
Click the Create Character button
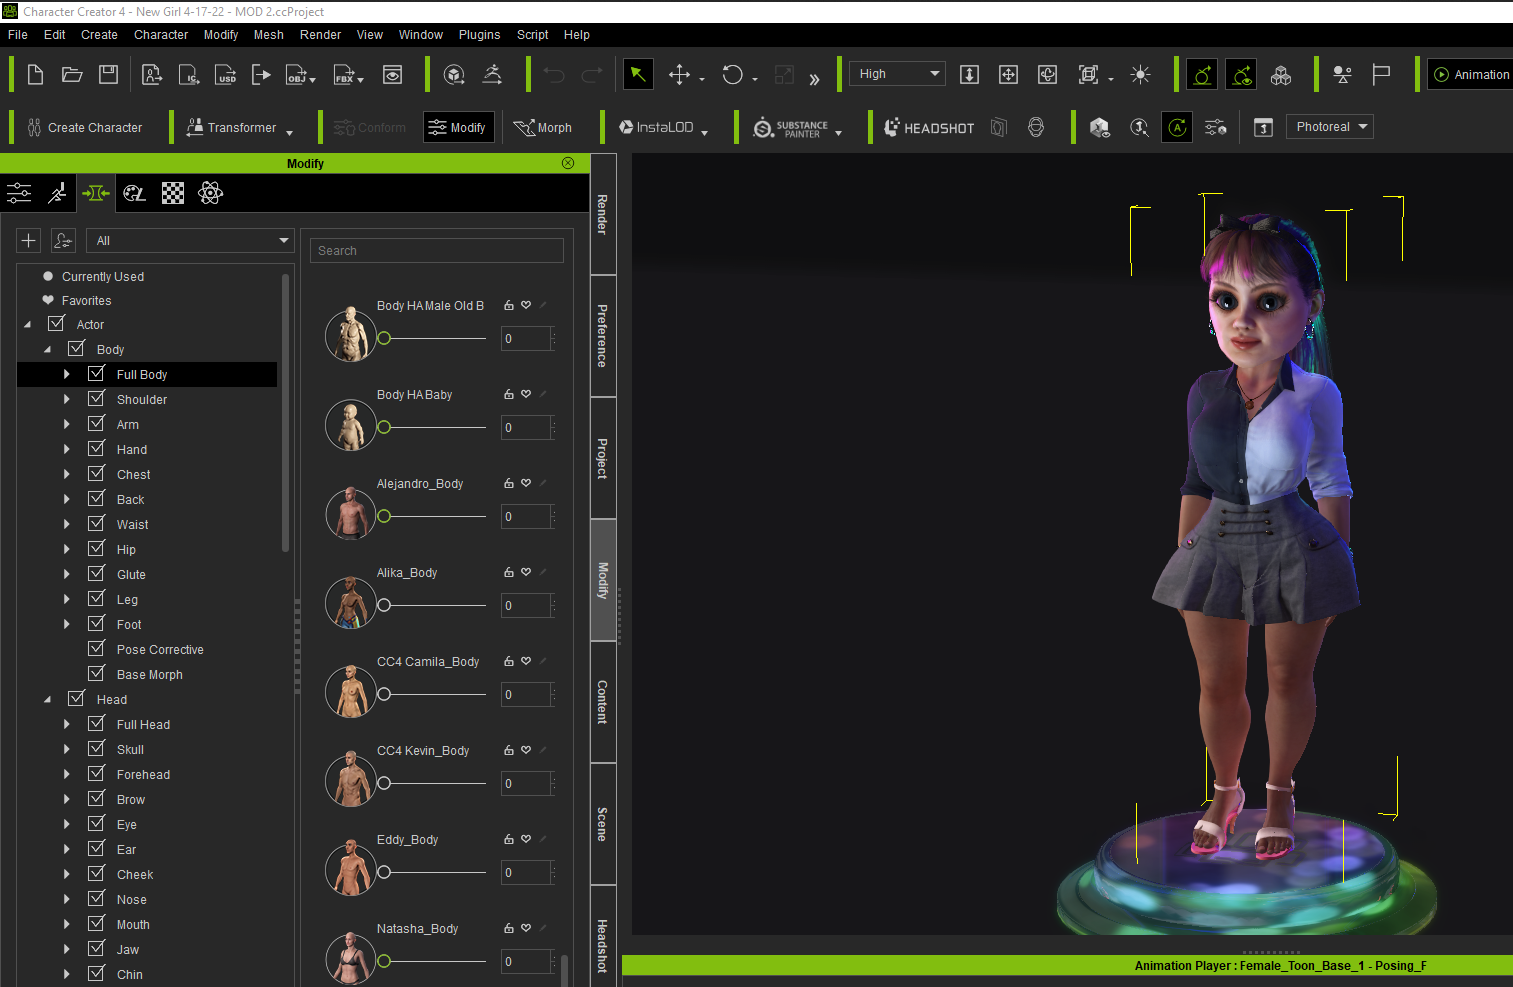pos(85,128)
